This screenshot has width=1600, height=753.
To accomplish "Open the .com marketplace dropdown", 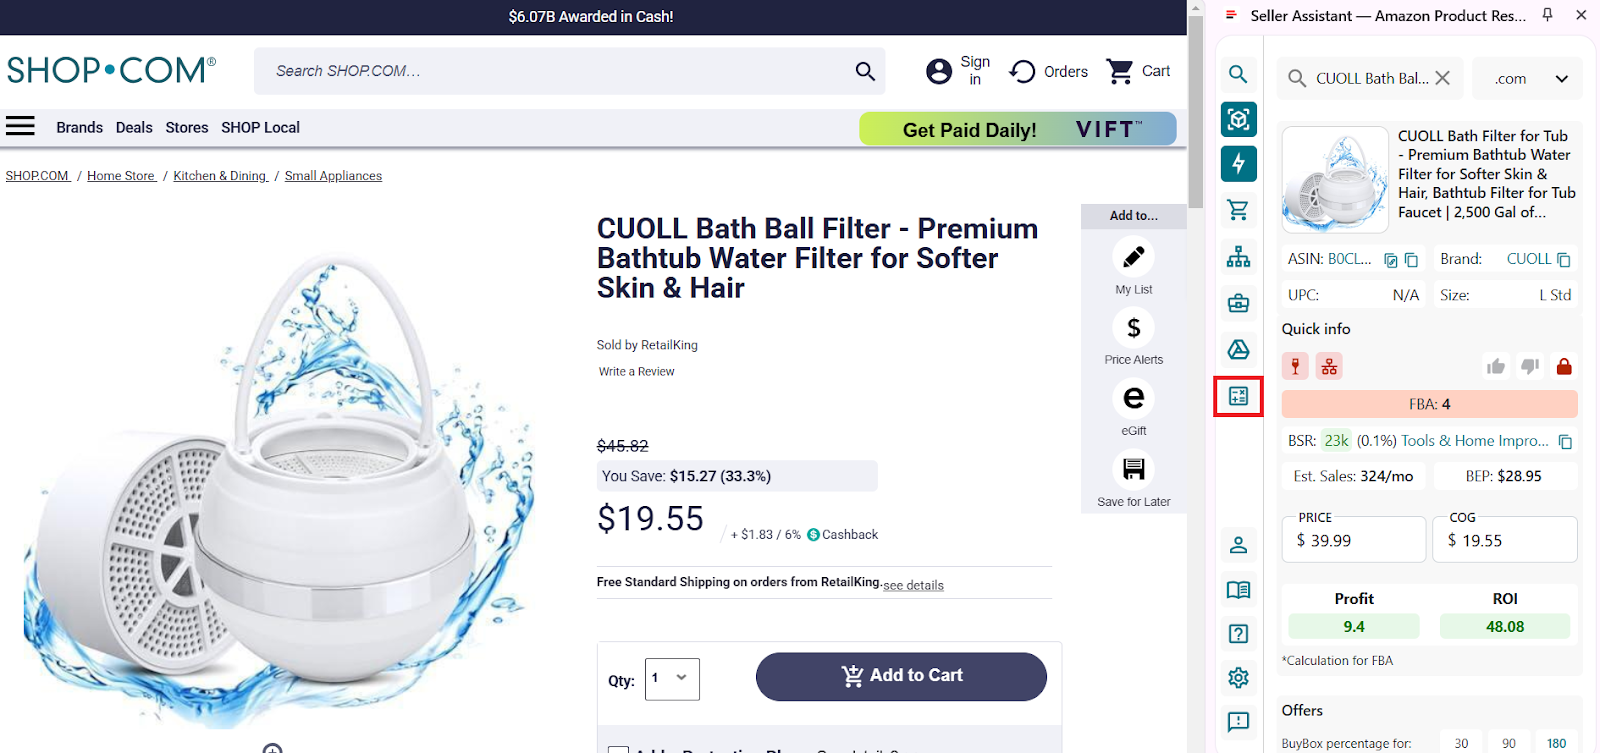I will coord(1526,78).
